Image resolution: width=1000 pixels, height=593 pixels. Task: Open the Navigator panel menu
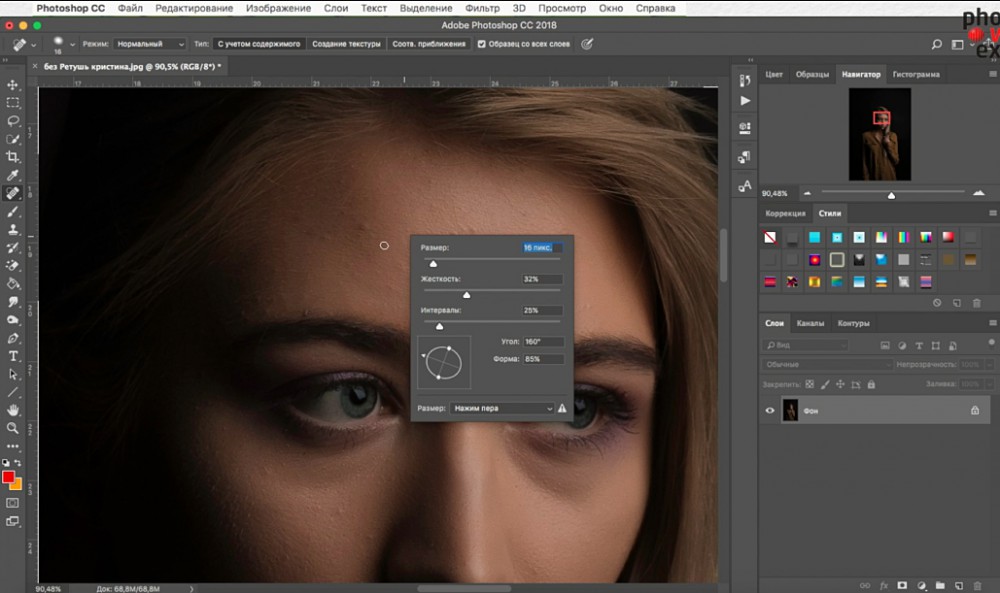pos(992,74)
